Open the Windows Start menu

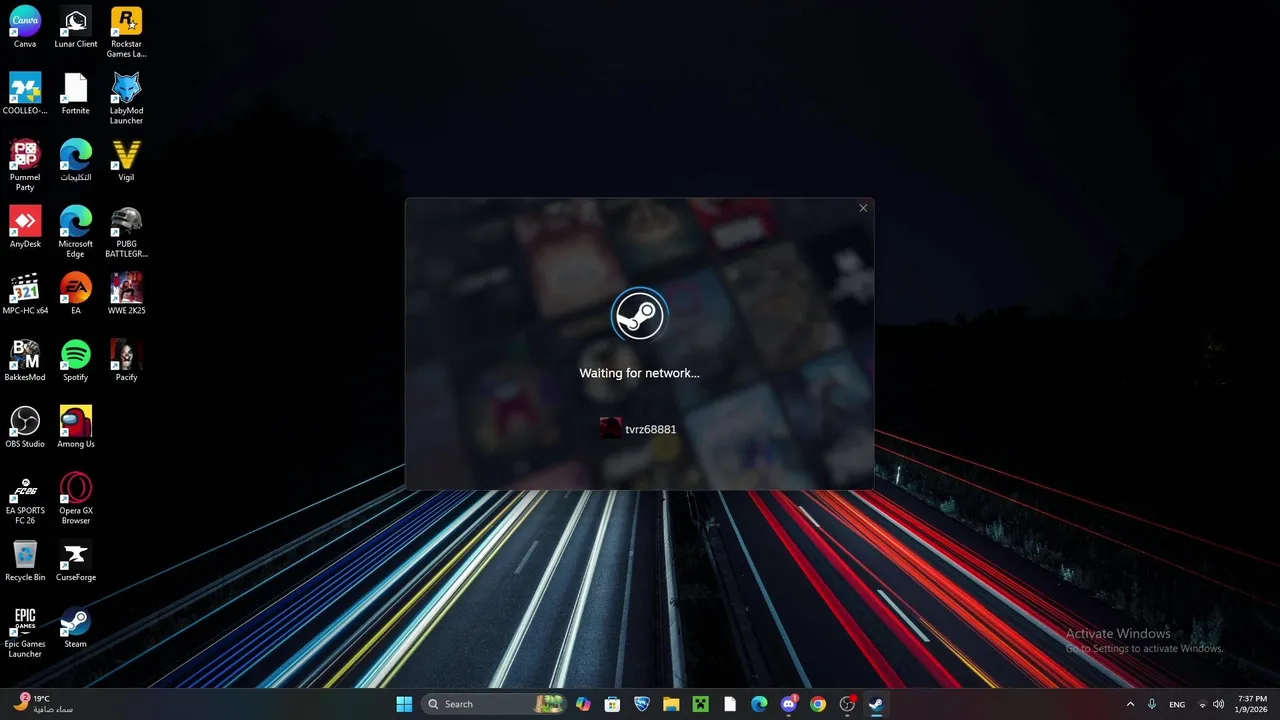(404, 704)
